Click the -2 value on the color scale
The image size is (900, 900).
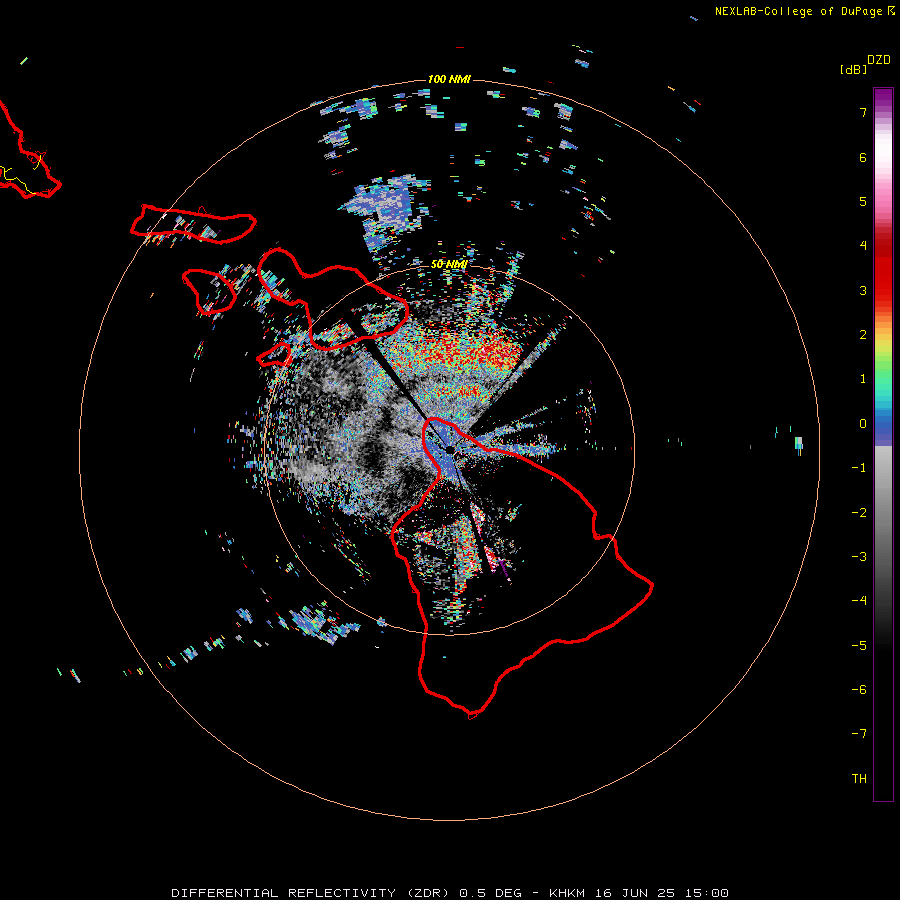[x=859, y=513]
